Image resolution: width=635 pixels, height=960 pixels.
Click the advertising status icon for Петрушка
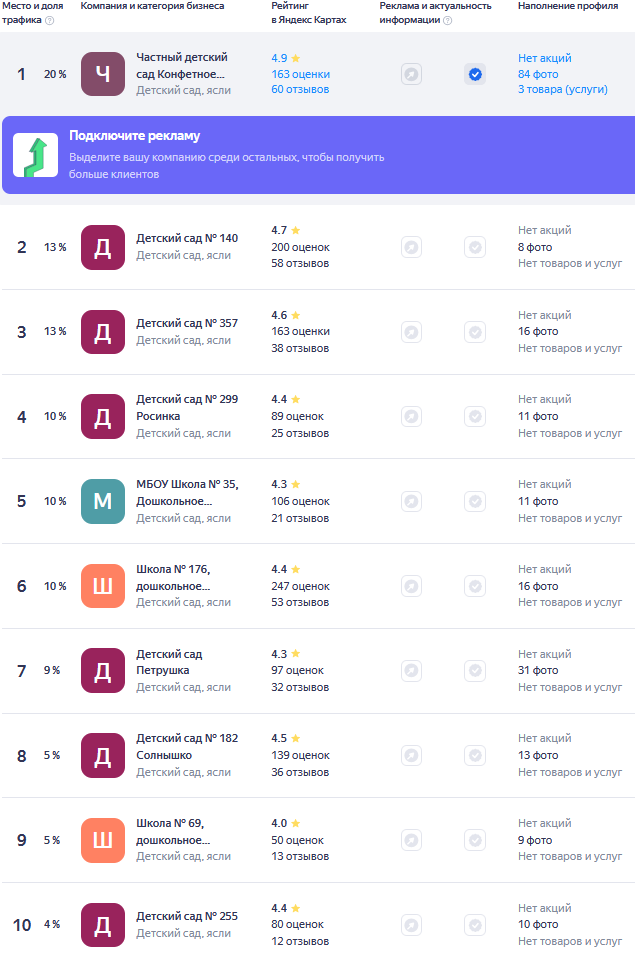click(x=411, y=670)
